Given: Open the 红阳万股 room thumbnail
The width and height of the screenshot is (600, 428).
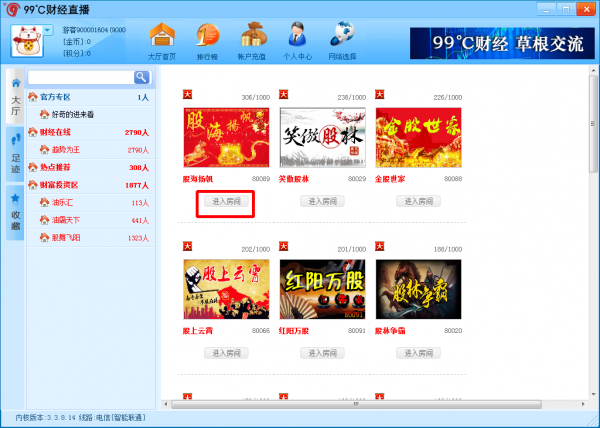Looking at the screenshot, I should coord(323,289).
